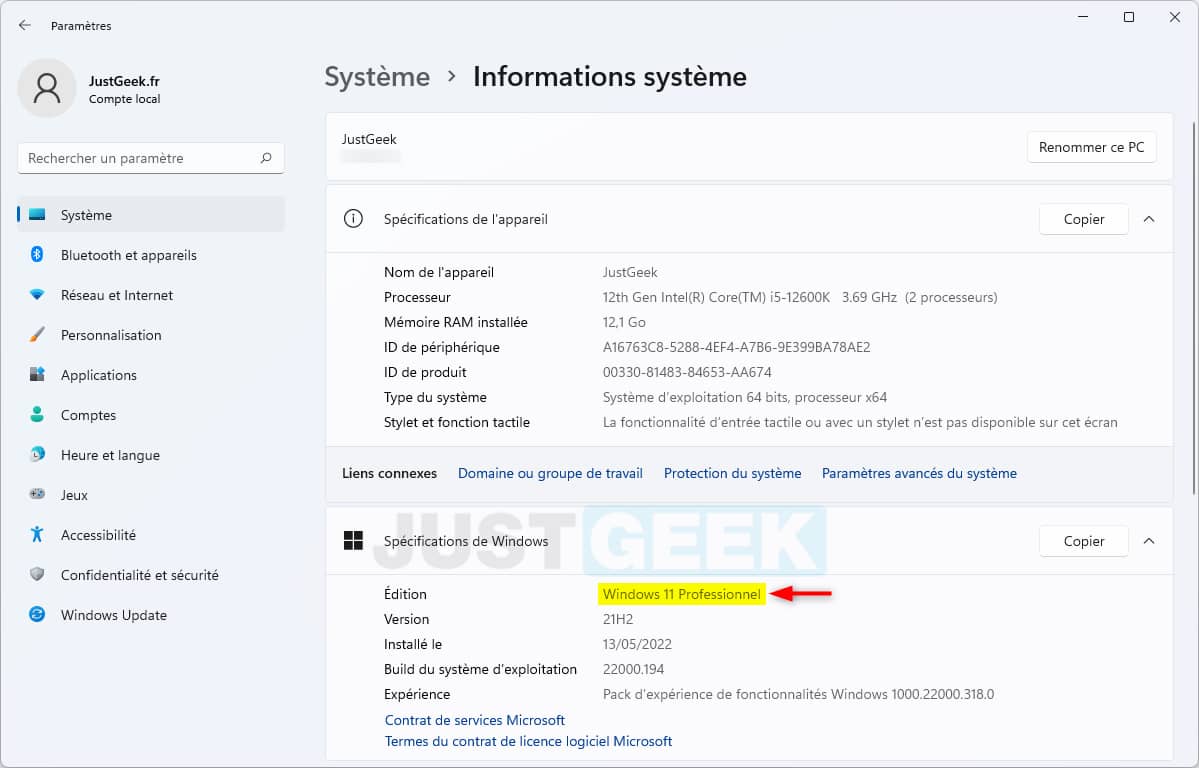Click the Jeux gamepad icon
The height and width of the screenshot is (768, 1199).
click(x=37, y=494)
